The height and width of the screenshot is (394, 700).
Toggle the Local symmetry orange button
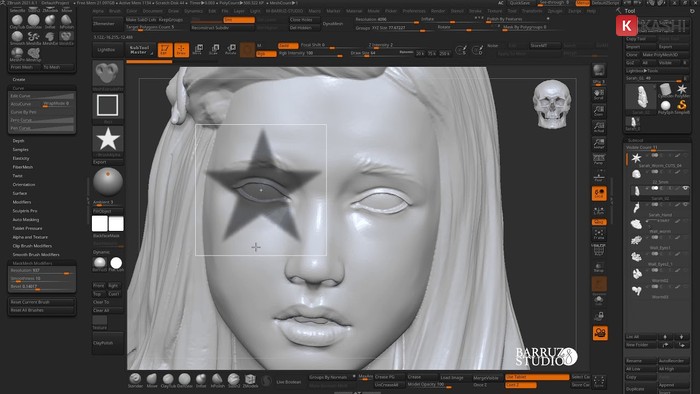pos(599,194)
